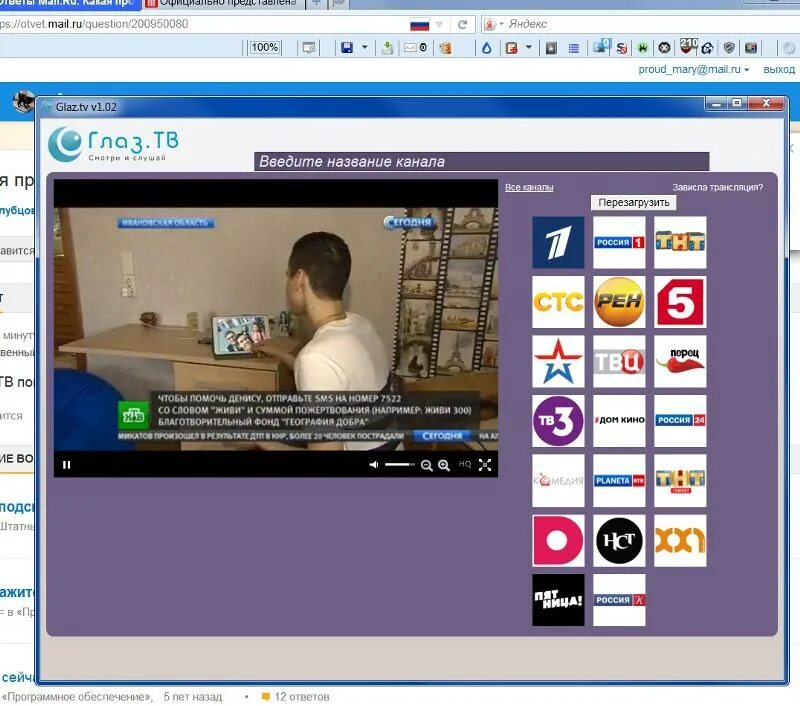Select the РЕН channel
Screen dimensions: 800x706
pyautogui.click(x=619, y=302)
